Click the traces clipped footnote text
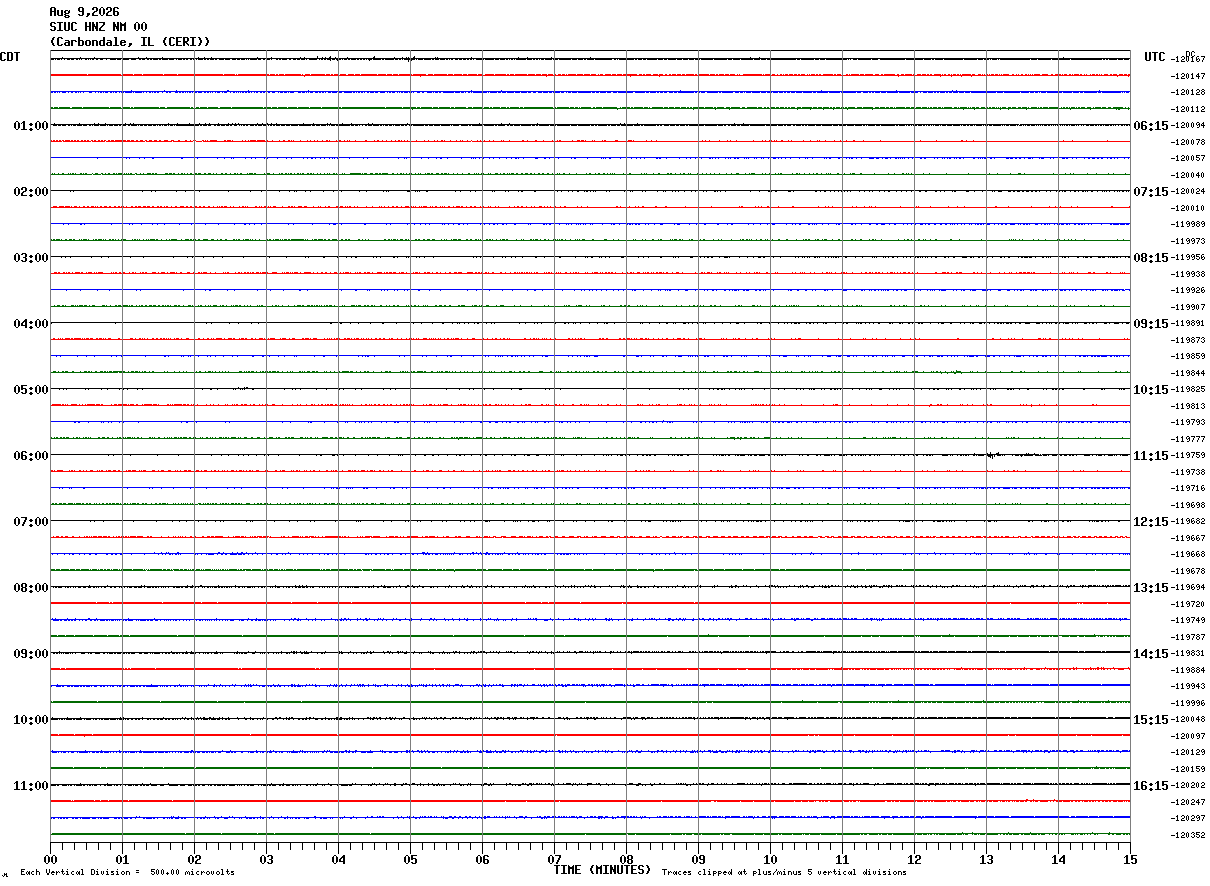The height and width of the screenshot is (886, 1210). [x=784, y=873]
